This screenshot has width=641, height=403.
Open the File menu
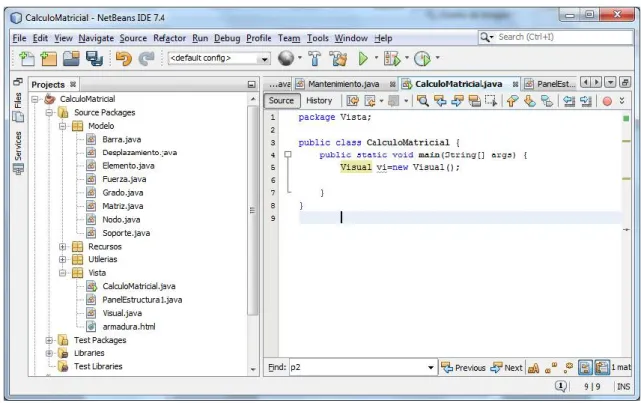[x=19, y=38]
